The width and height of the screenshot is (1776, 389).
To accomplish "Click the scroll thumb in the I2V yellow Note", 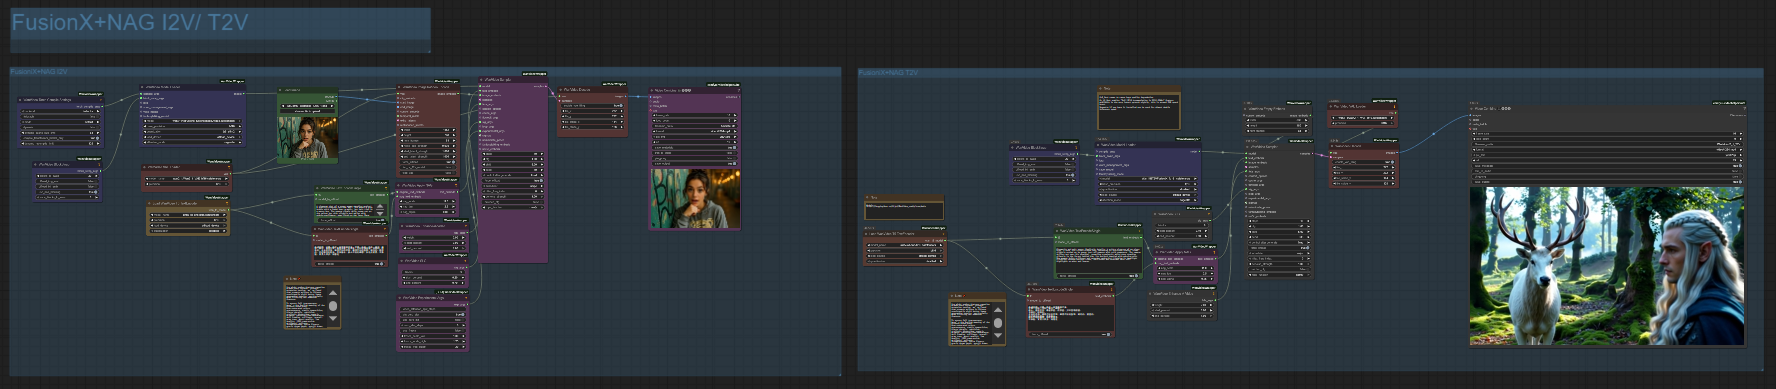I will (333, 305).
